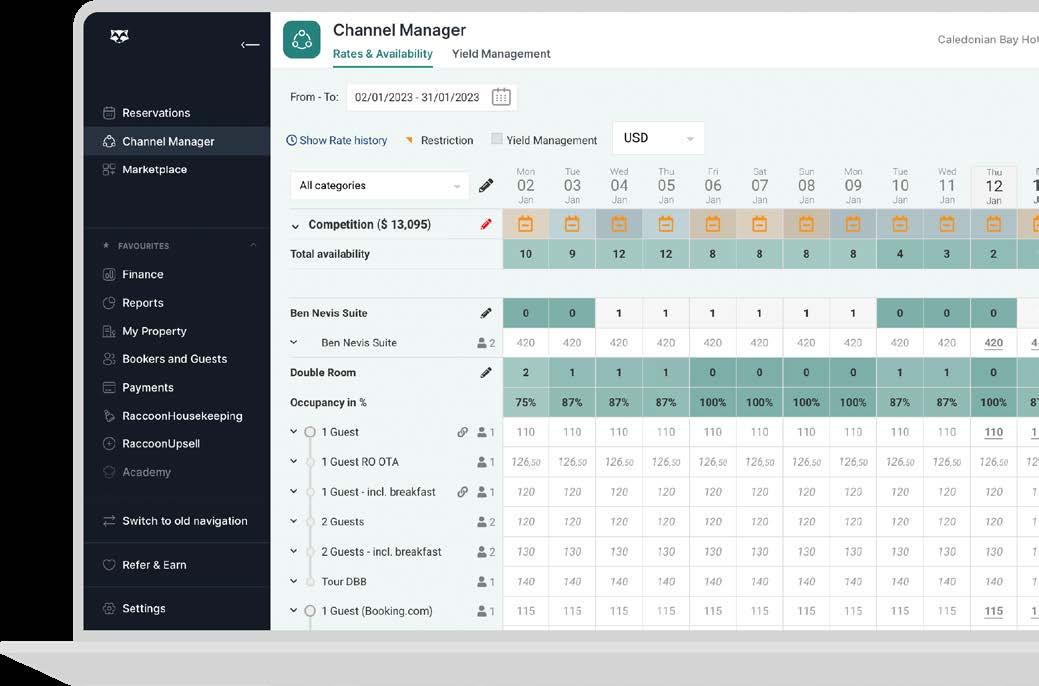The image size is (1039, 686).
Task: Click Competition calendar icon for Tue 10 Jan
Action: coord(900,224)
